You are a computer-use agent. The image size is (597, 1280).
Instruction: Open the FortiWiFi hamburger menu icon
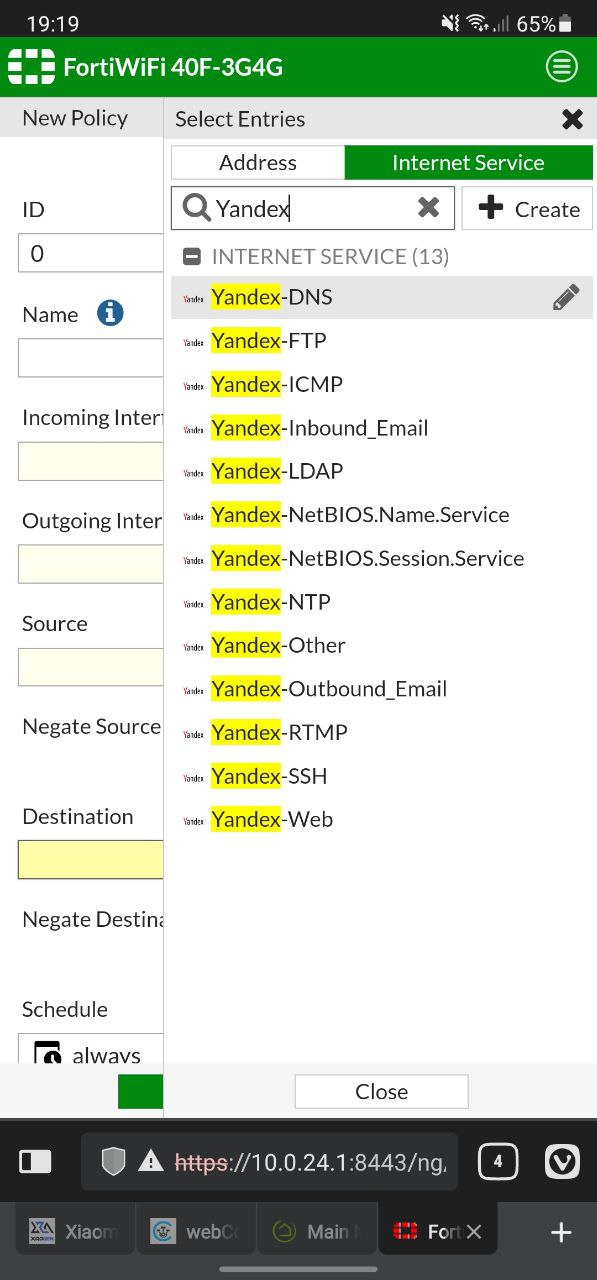pyautogui.click(x=562, y=67)
